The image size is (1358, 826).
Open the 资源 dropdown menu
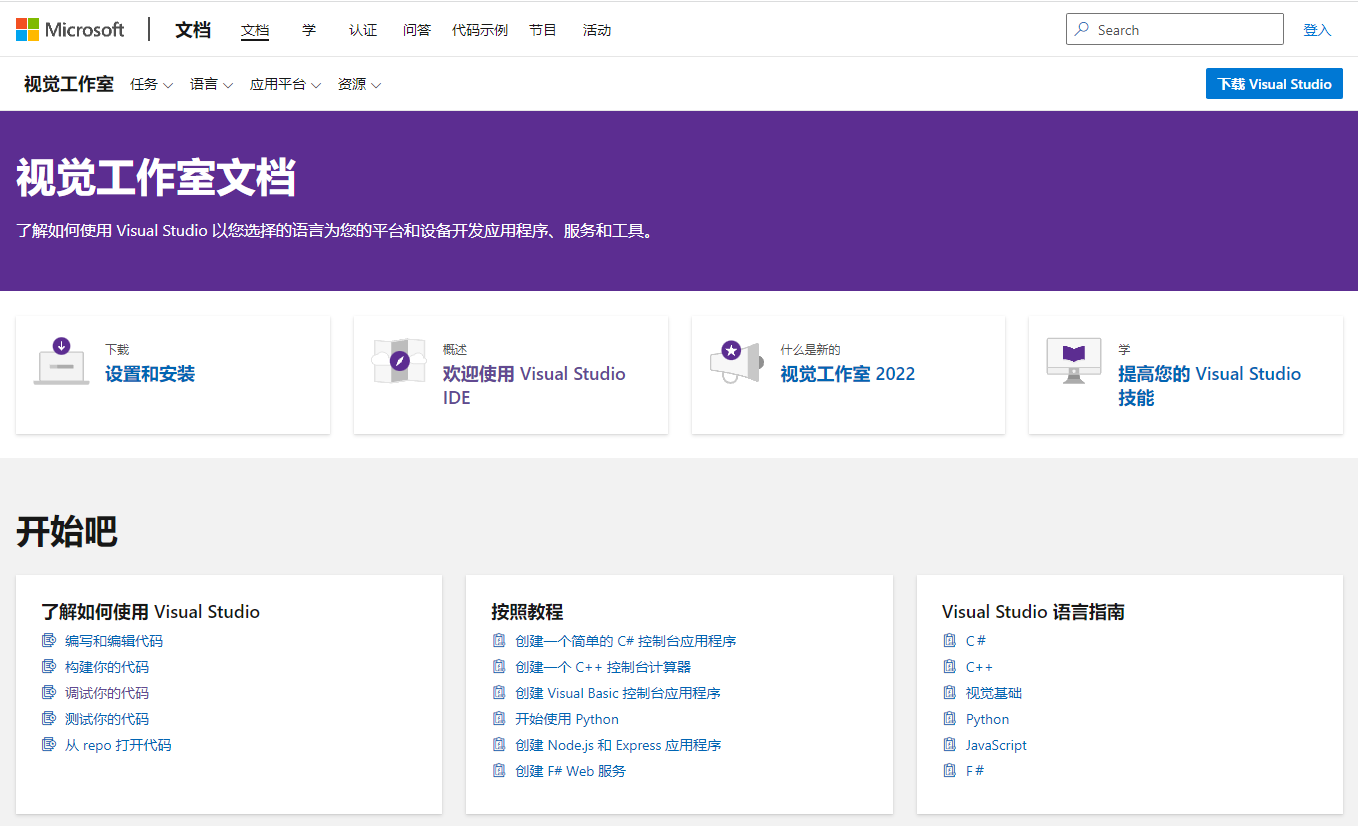(359, 85)
